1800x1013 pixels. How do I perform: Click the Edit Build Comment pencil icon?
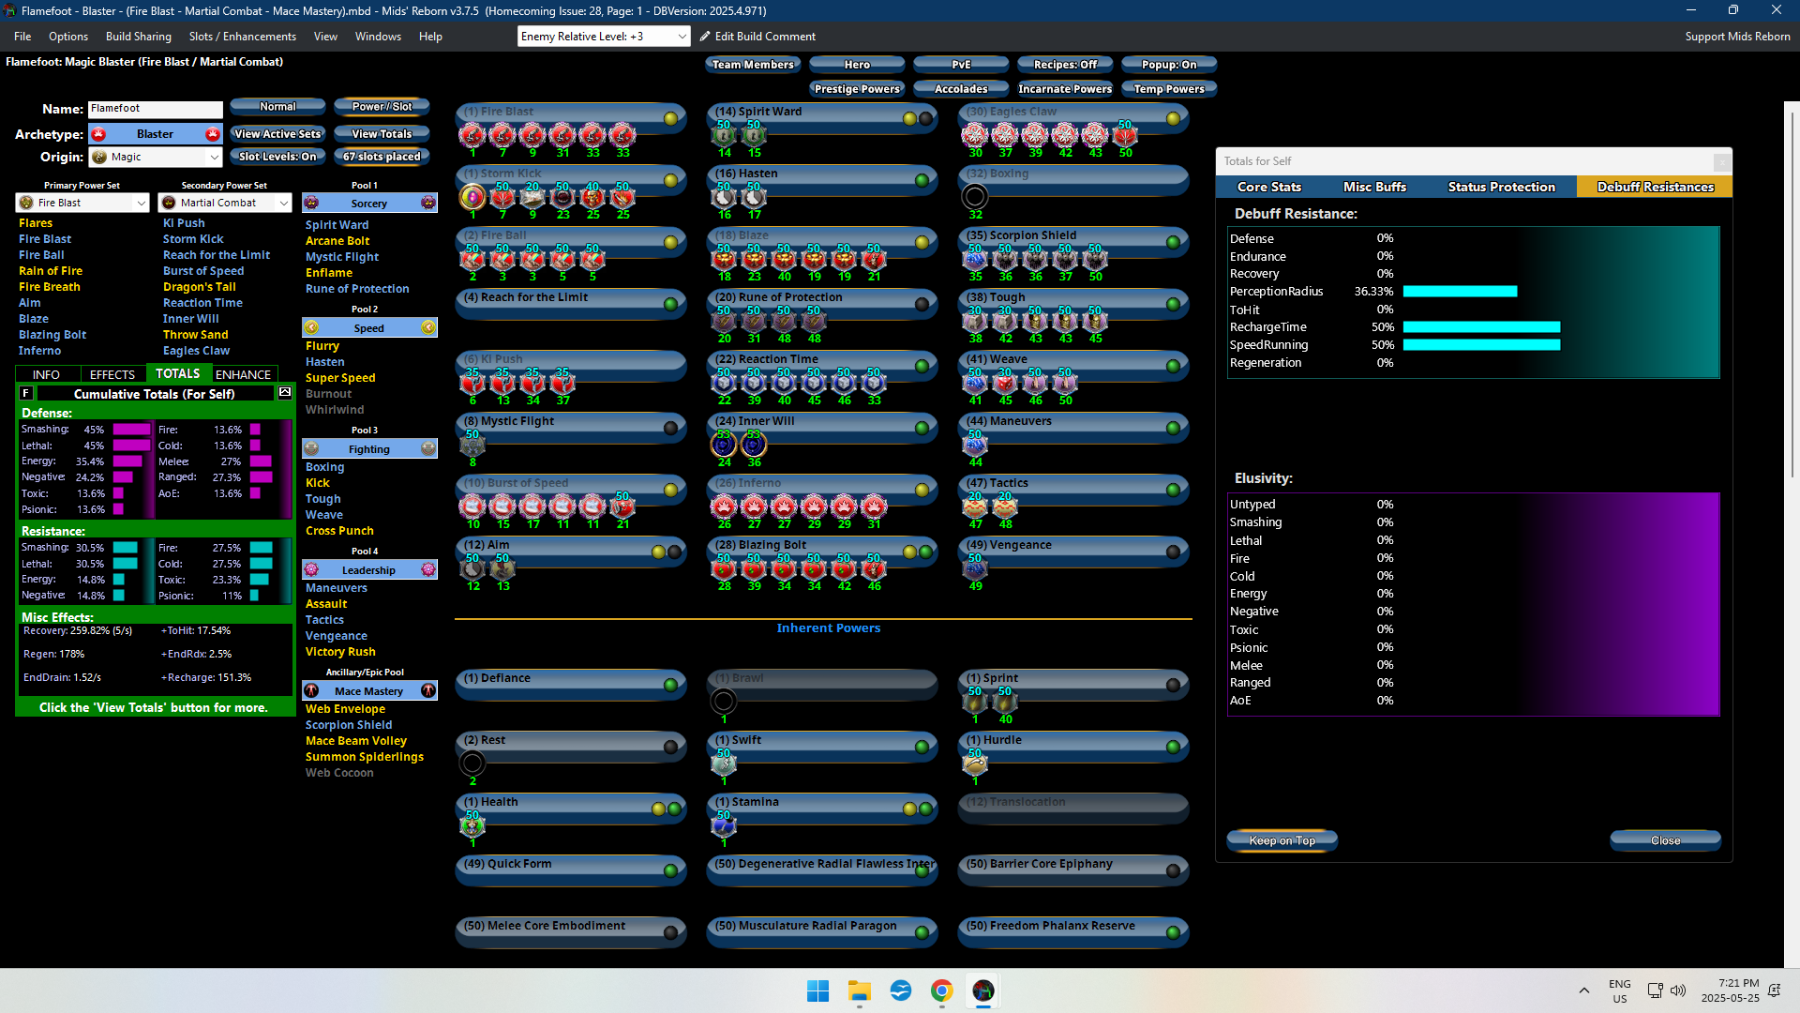pyautogui.click(x=705, y=36)
